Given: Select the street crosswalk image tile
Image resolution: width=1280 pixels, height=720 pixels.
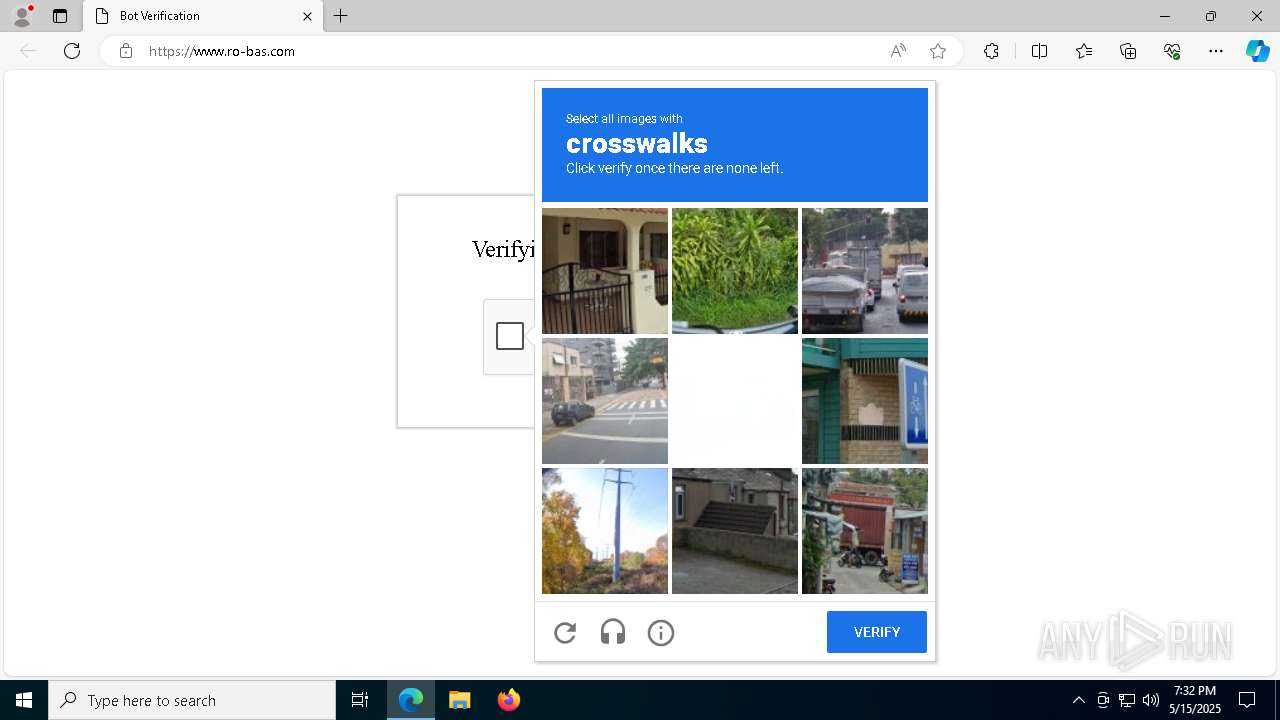Looking at the screenshot, I should click(x=605, y=401).
